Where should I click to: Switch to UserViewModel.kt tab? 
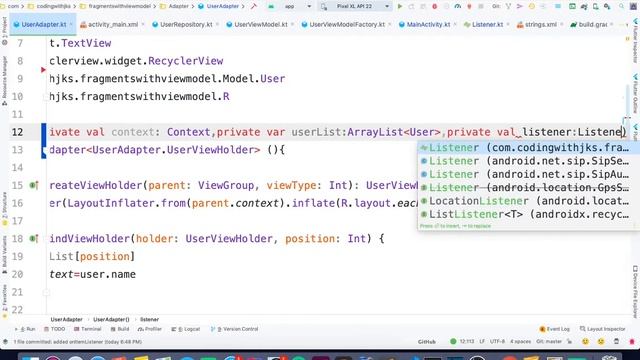tap(260, 24)
